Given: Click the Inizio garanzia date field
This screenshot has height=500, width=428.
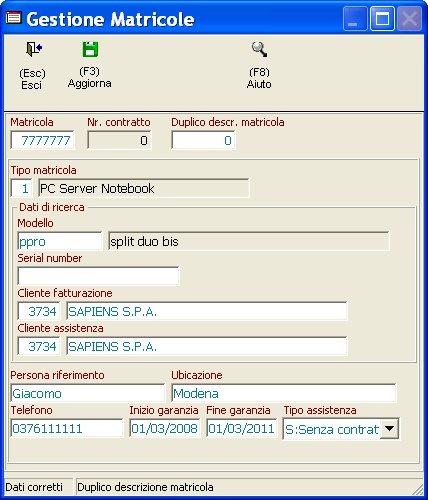Looking at the screenshot, I should (x=165, y=428).
